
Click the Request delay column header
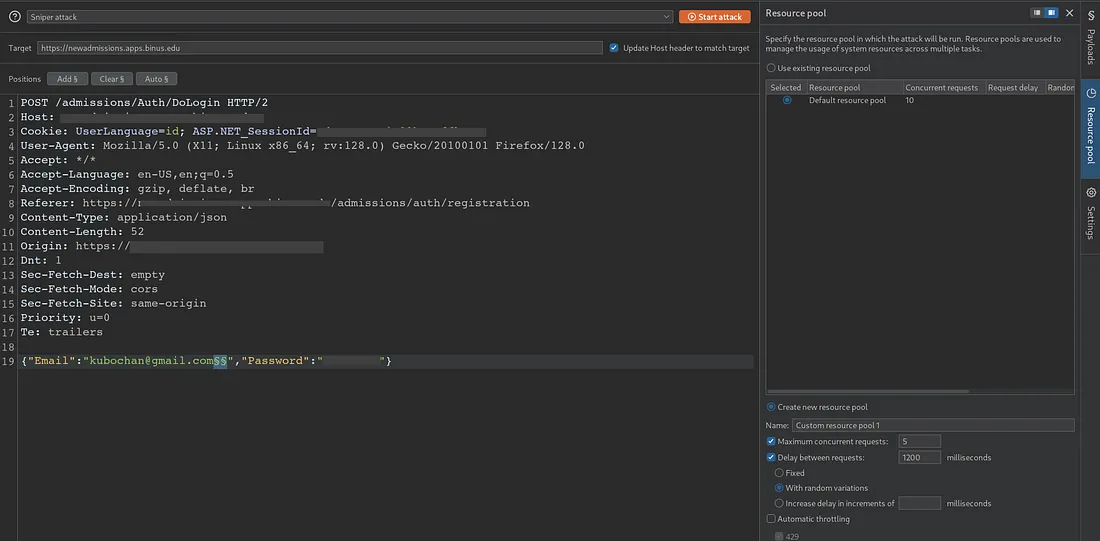coord(1014,88)
